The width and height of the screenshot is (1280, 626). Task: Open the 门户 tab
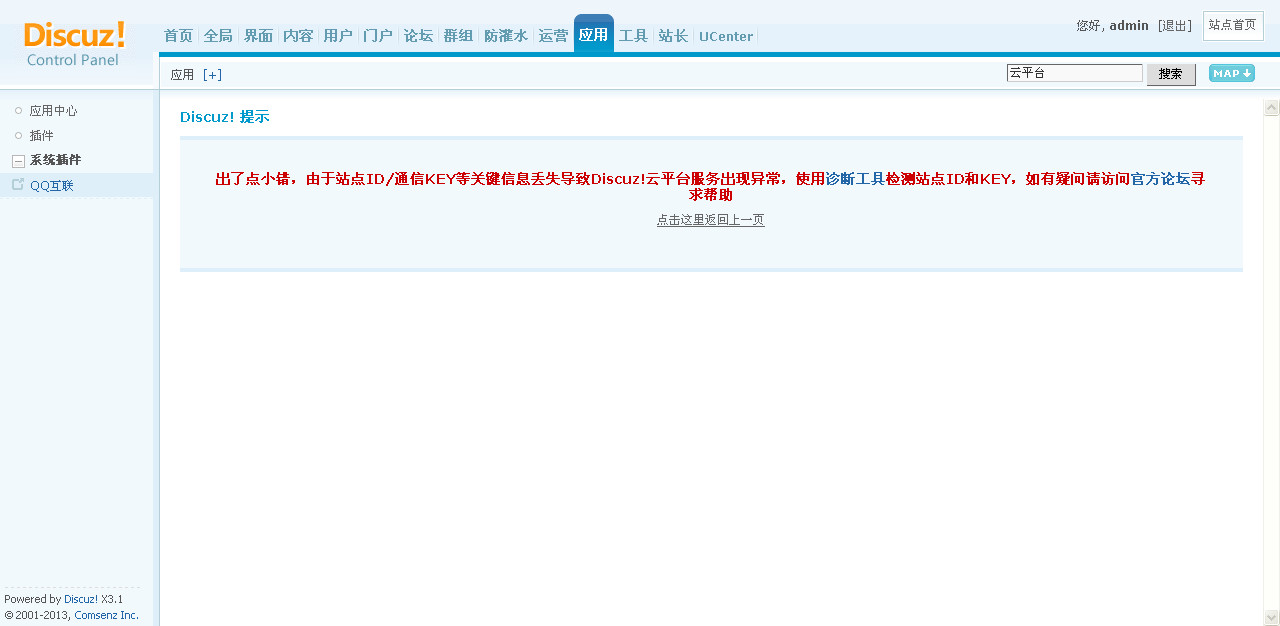pyautogui.click(x=378, y=36)
